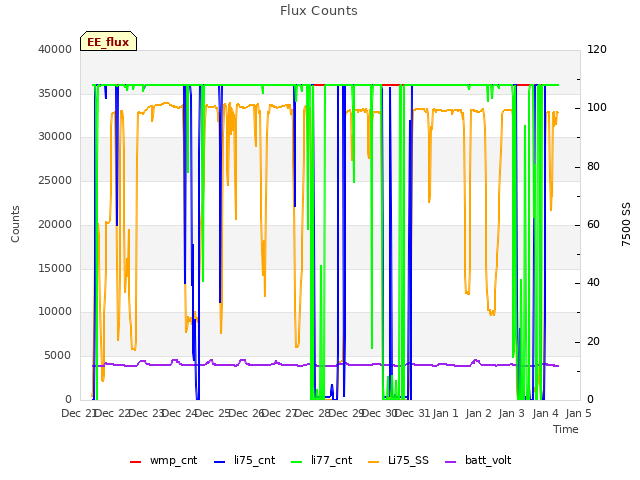Click the green li77_cnt legend swatch

point(296,462)
